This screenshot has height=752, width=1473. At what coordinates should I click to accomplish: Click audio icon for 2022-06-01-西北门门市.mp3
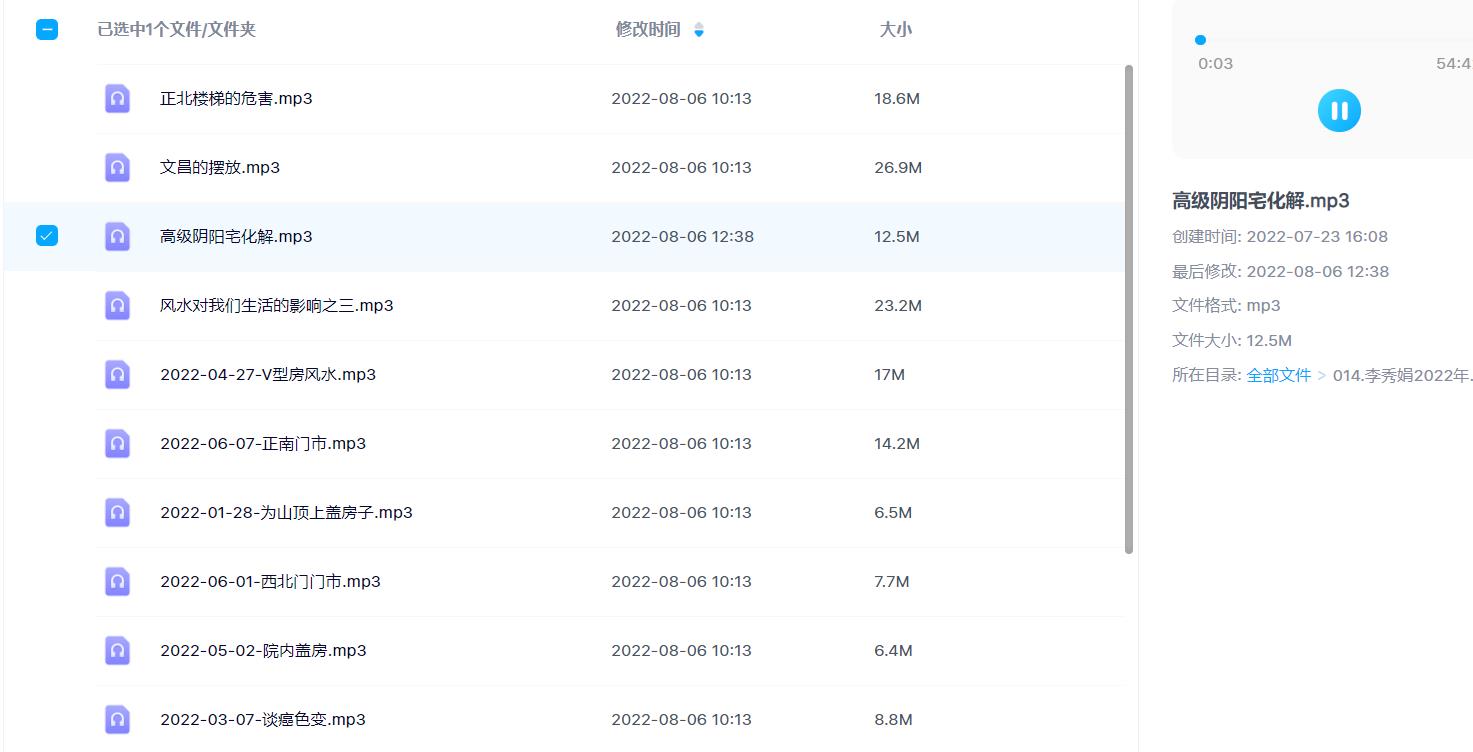(117, 582)
